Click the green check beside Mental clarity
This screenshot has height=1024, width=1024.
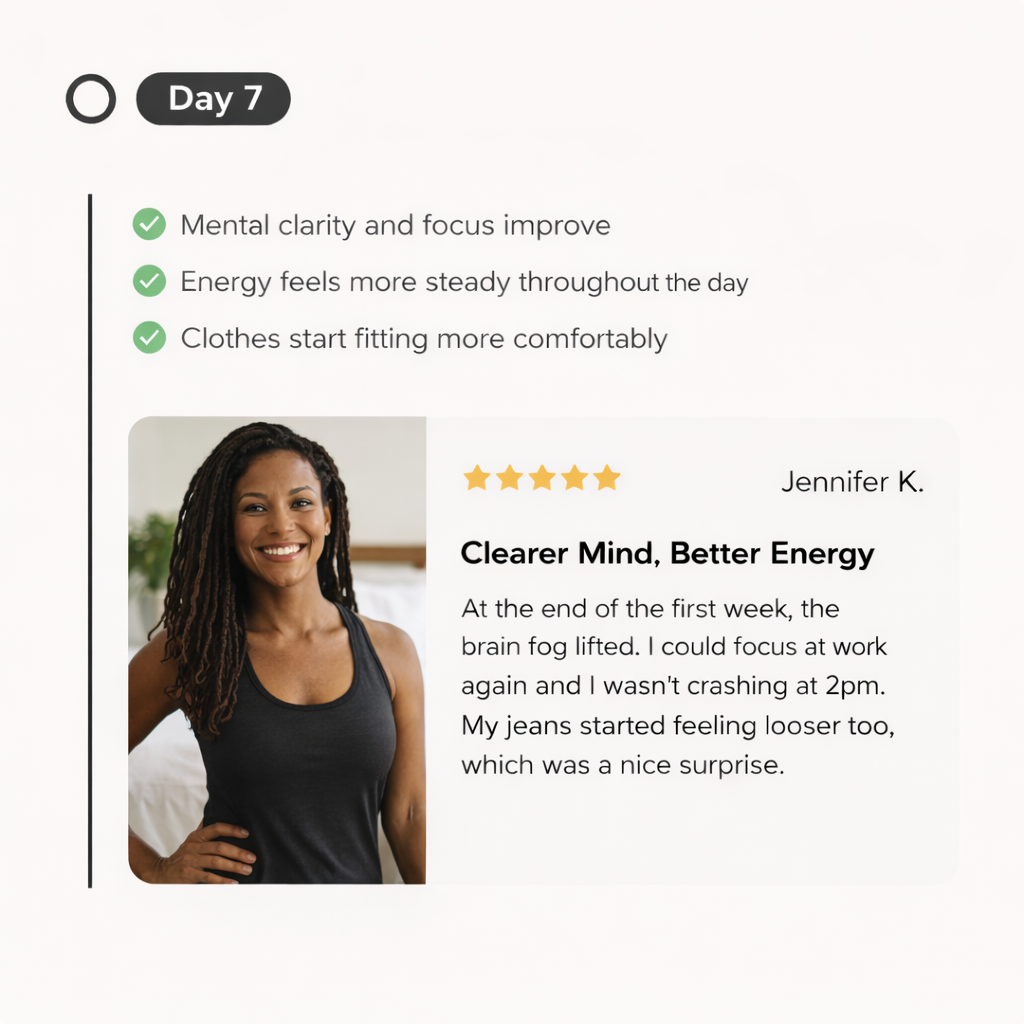(x=150, y=224)
